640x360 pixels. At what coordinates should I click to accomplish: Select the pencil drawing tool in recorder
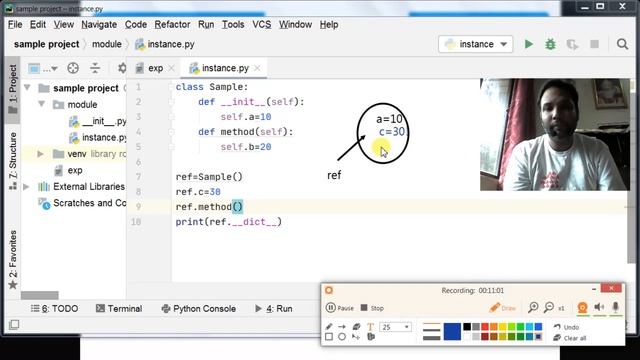[x=329, y=327]
